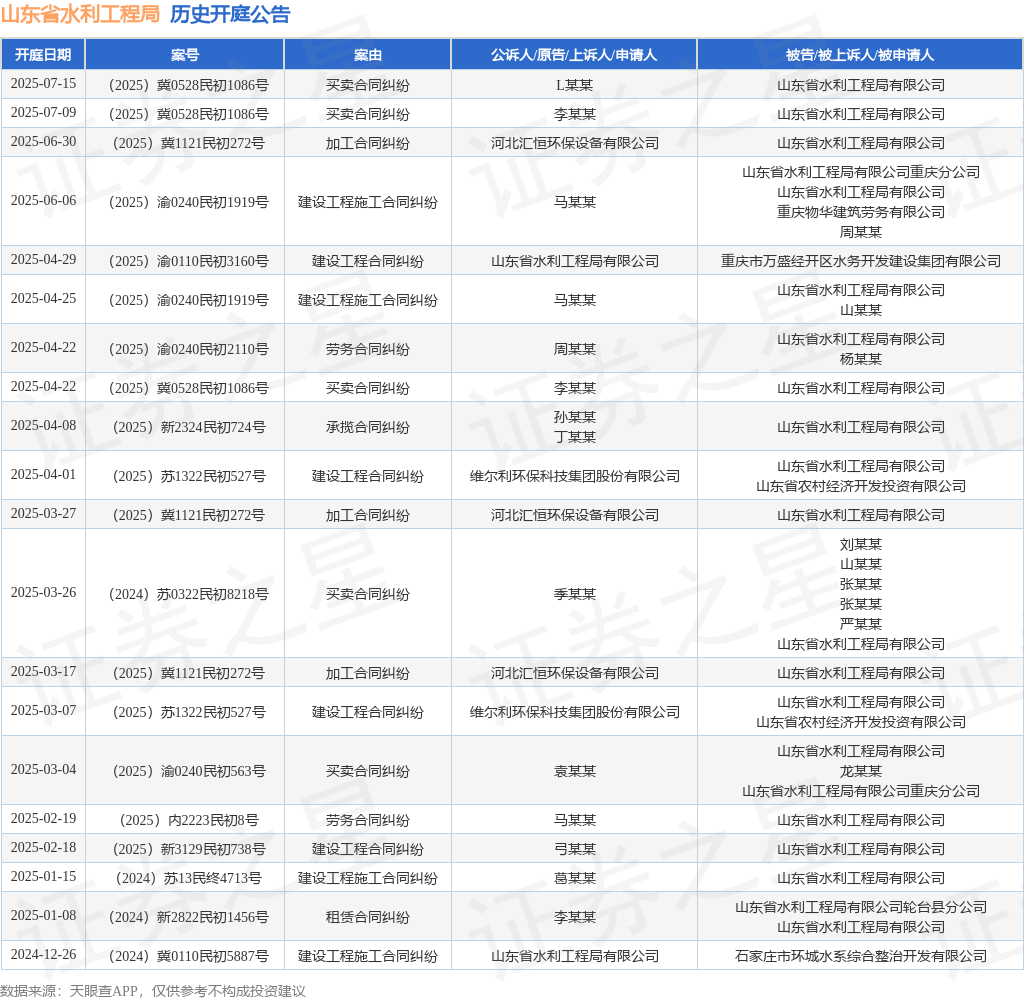Click case number 新3129民初738号
Image resolution: width=1024 pixels, height=1000 pixels.
188,849
